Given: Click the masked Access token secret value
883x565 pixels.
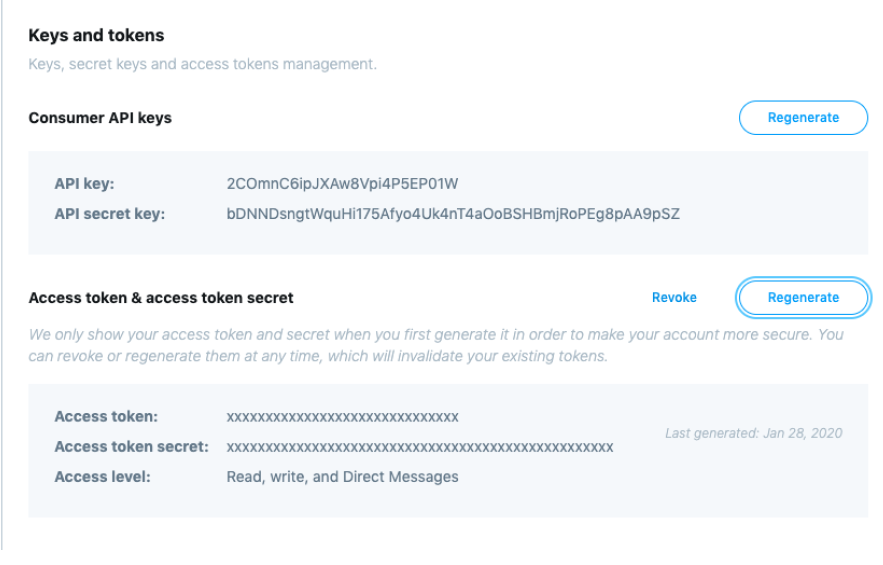Looking at the screenshot, I should [420, 447].
